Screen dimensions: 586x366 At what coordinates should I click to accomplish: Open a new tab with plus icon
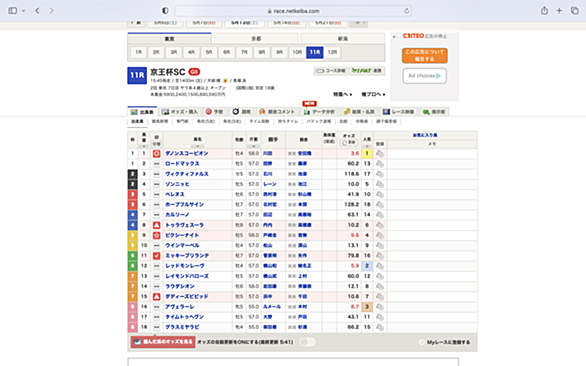559,10
